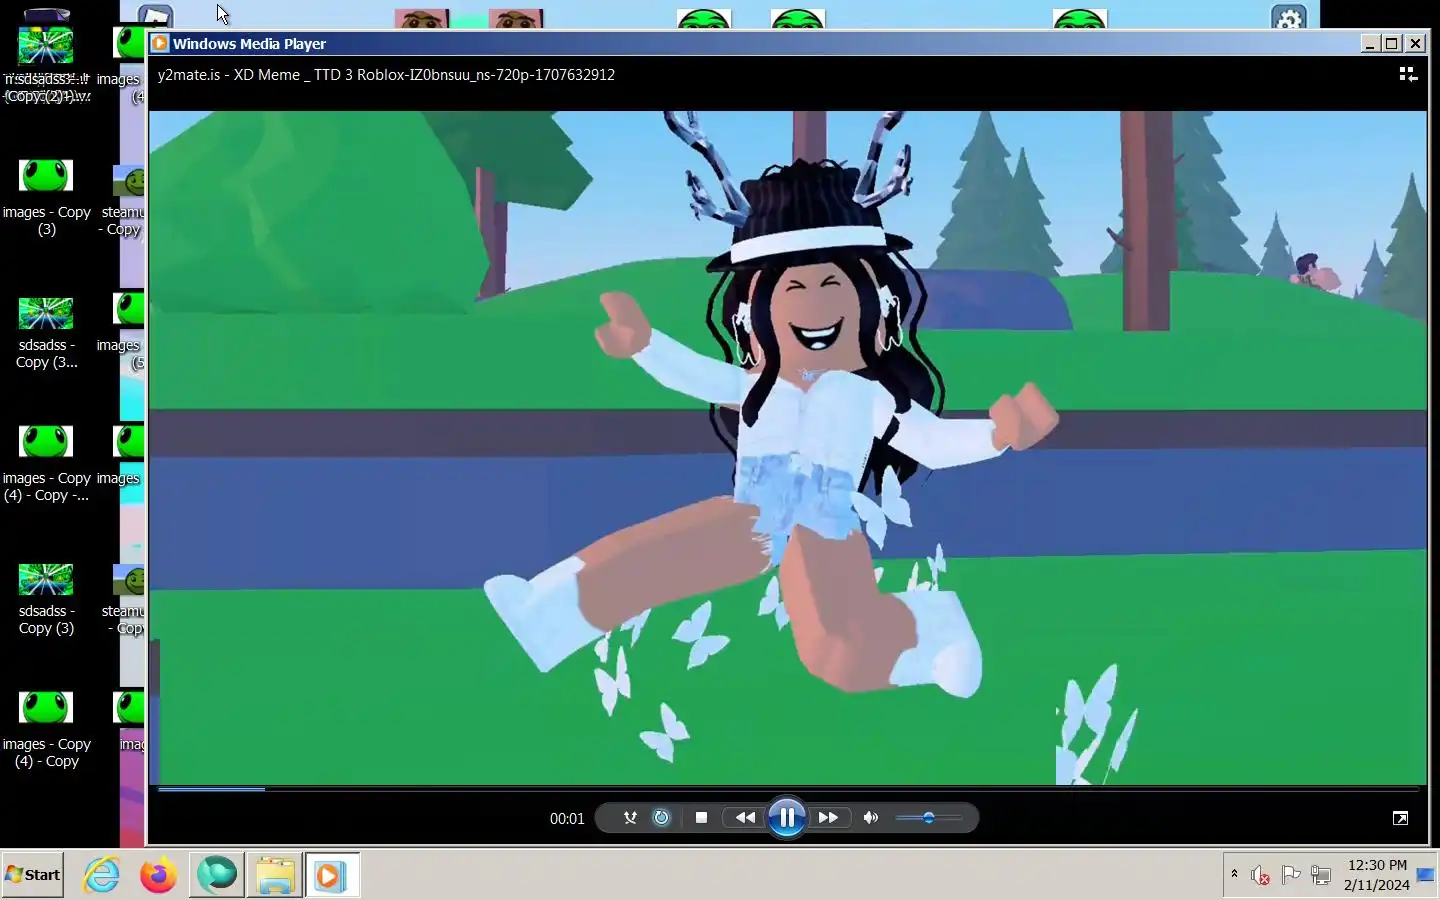
Task: Toggle shuffle mode in the player
Action: pyautogui.click(x=630, y=818)
